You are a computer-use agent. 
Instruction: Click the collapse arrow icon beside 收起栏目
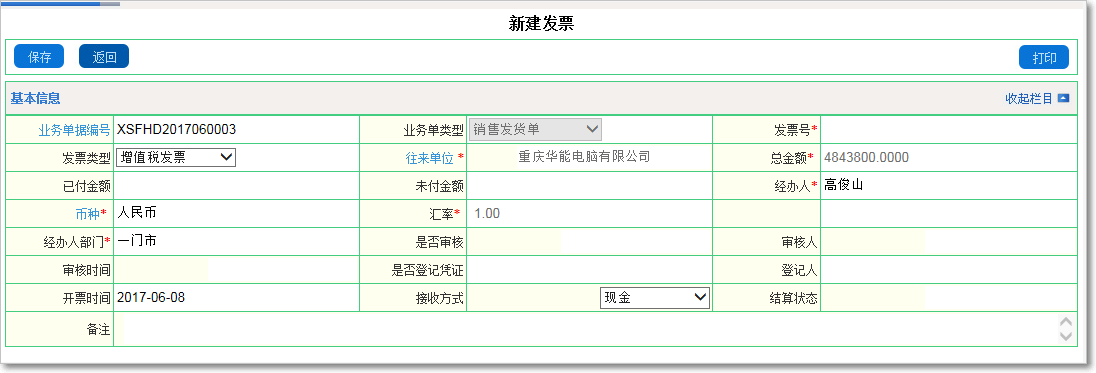(x=1063, y=98)
